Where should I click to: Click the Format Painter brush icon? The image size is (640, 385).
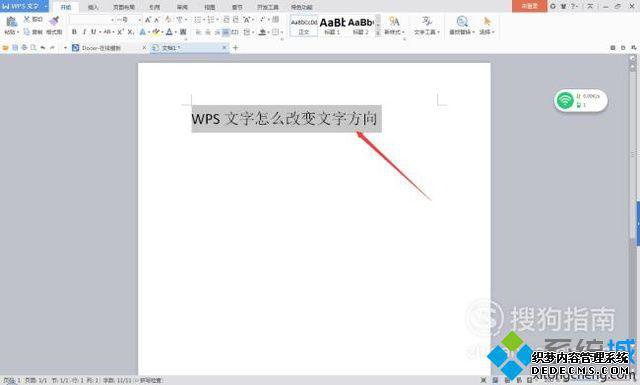(x=54, y=21)
